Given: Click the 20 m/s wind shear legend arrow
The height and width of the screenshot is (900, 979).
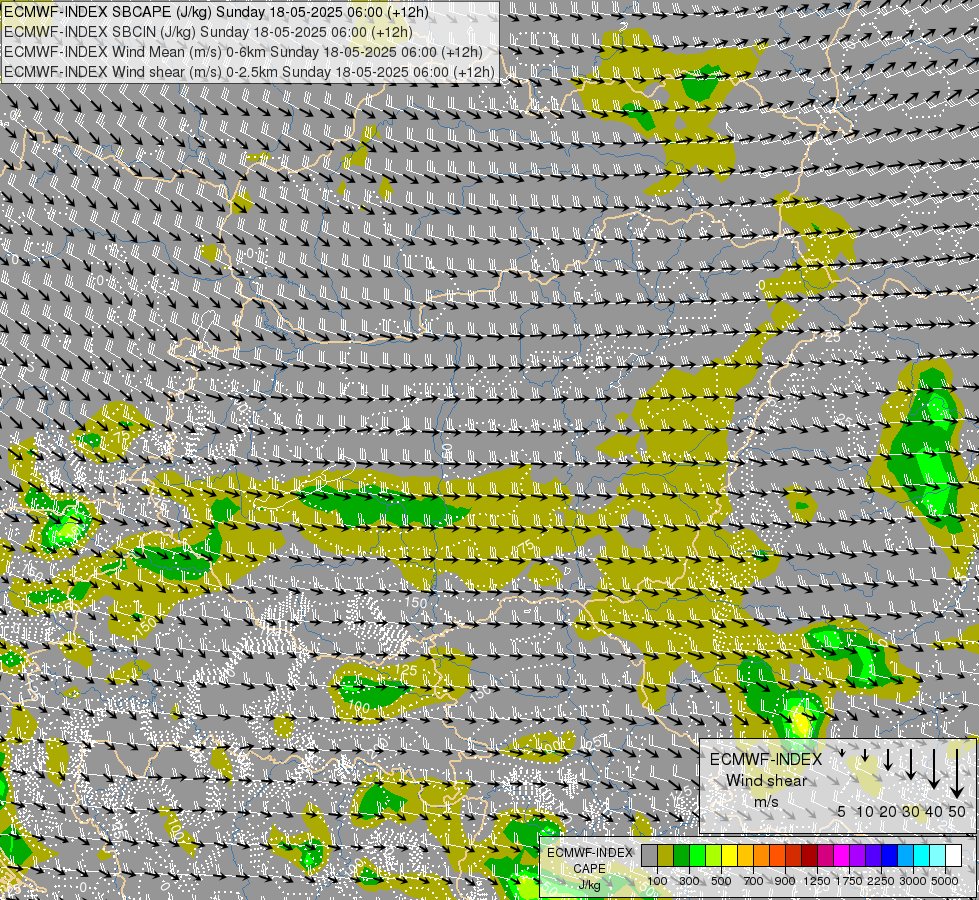Looking at the screenshot, I should pos(888,759).
